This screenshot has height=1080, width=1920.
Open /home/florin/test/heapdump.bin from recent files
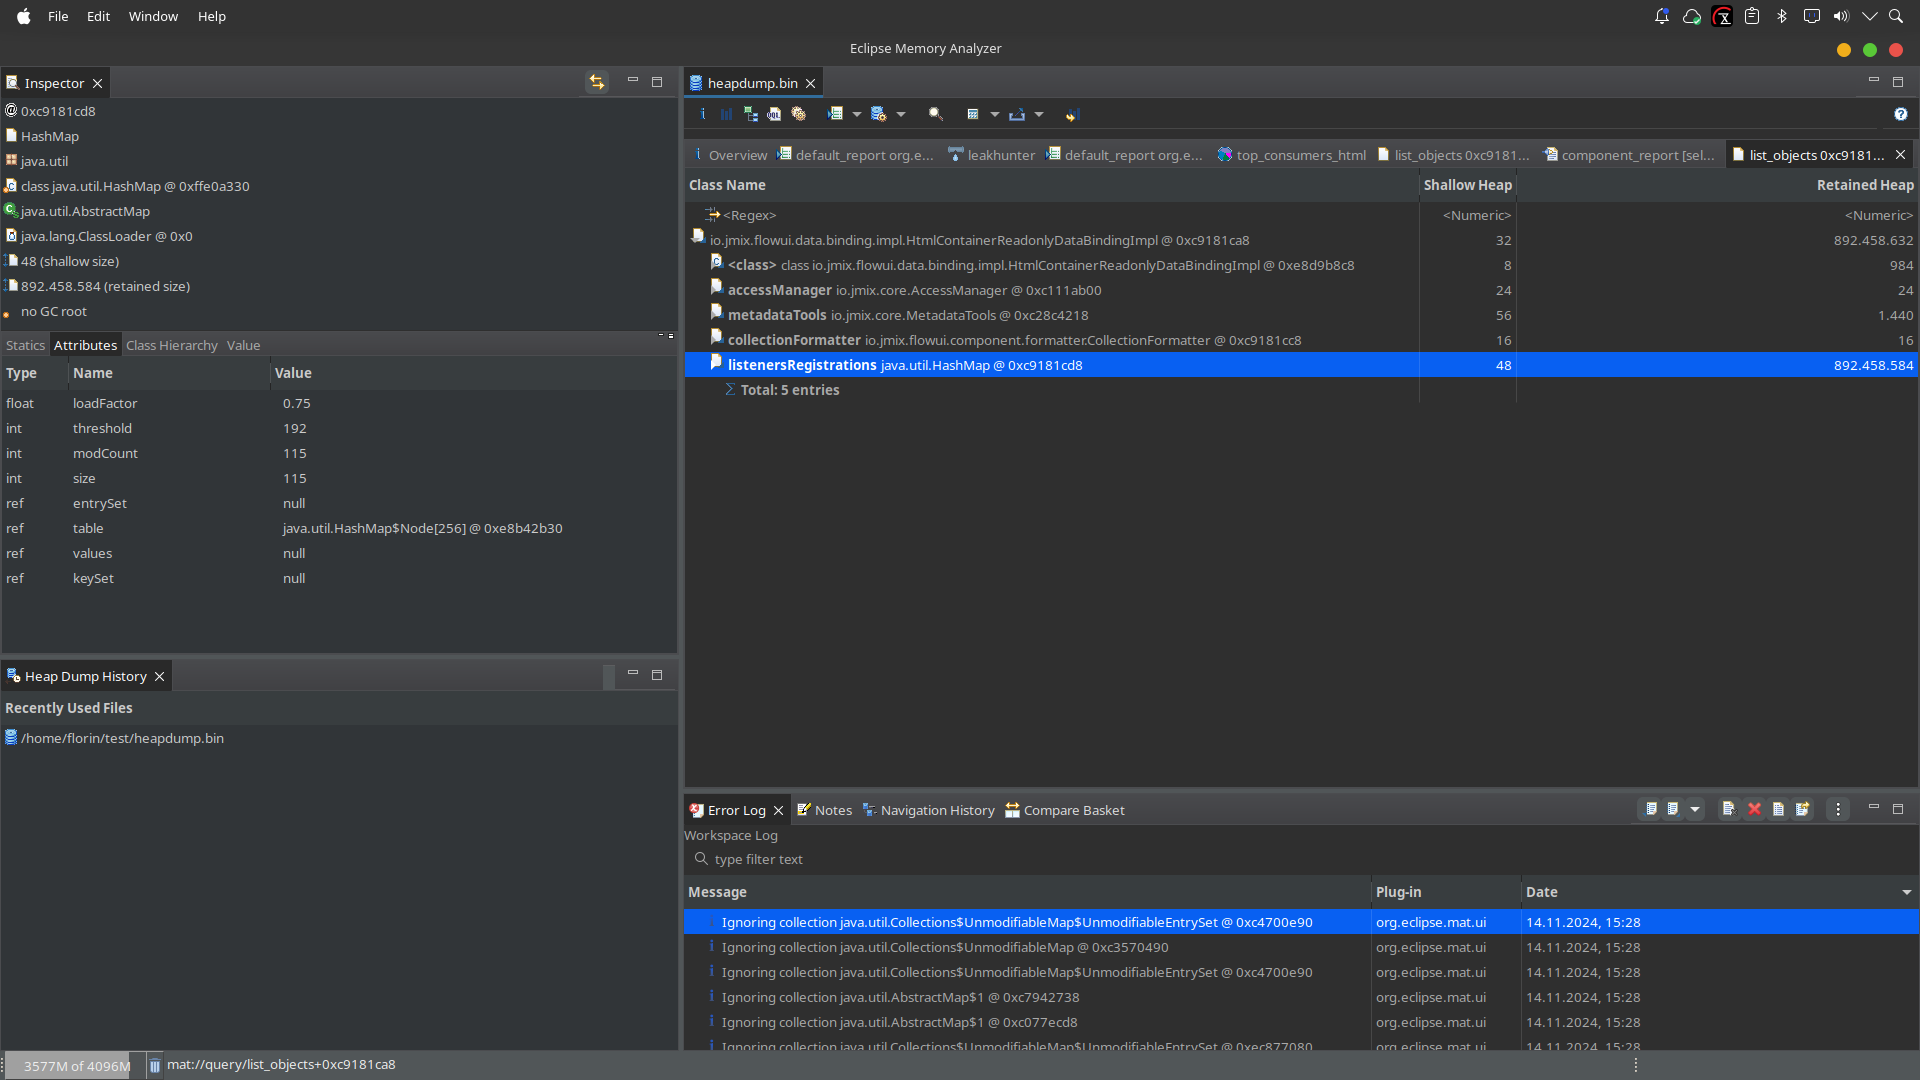click(x=122, y=738)
